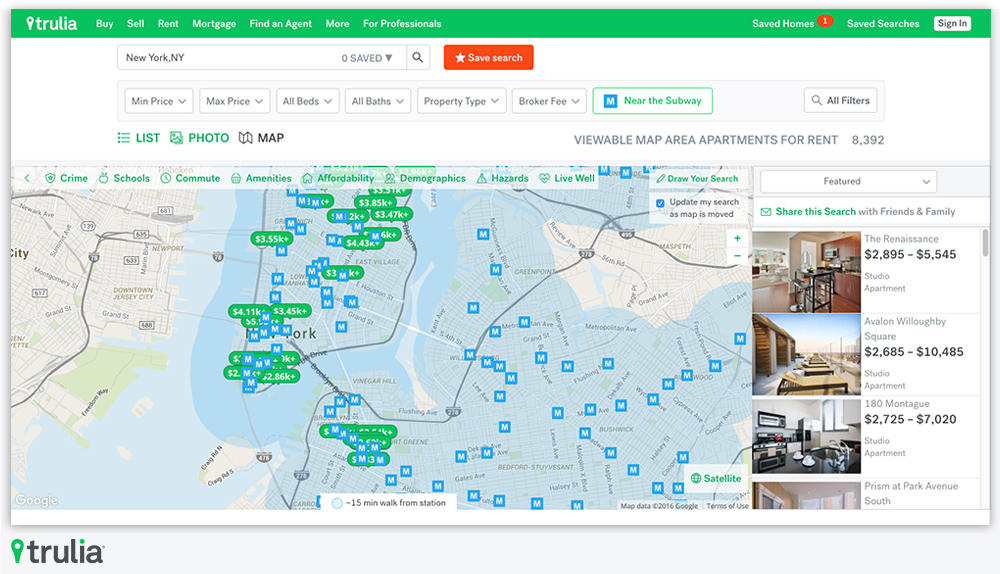Uncheck Update my search as map moved
This screenshot has width=1000, height=574.
tap(660, 203)
